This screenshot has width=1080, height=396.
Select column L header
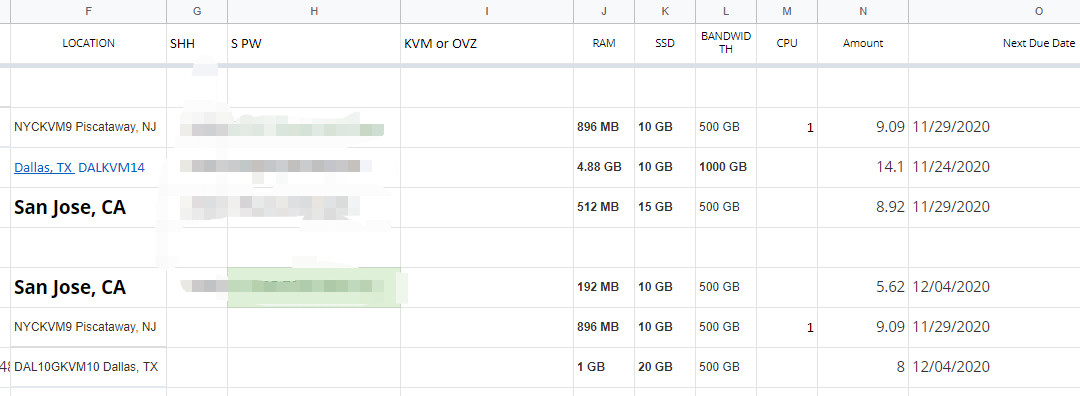[x=726, y=11]
